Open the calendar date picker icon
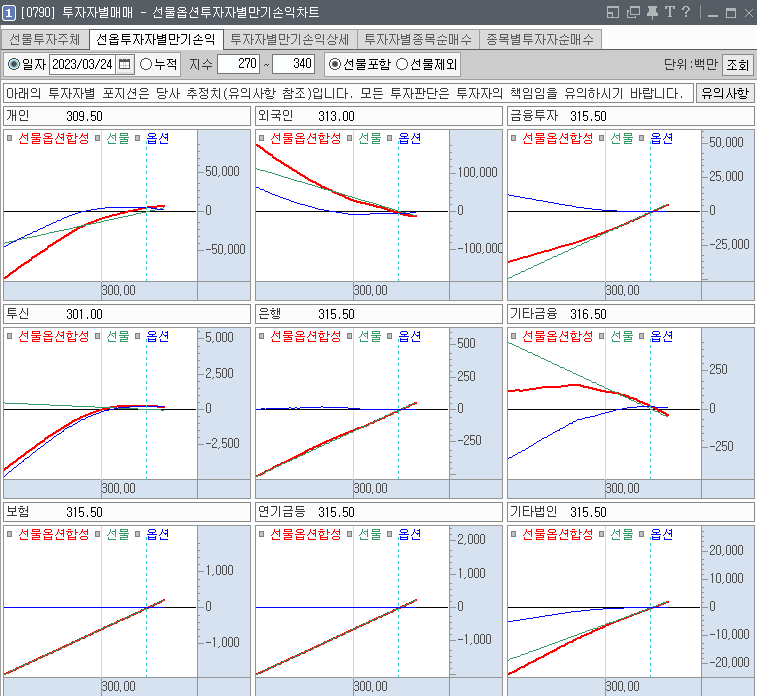Screen dimensions: 757x696 coord(125,64)
